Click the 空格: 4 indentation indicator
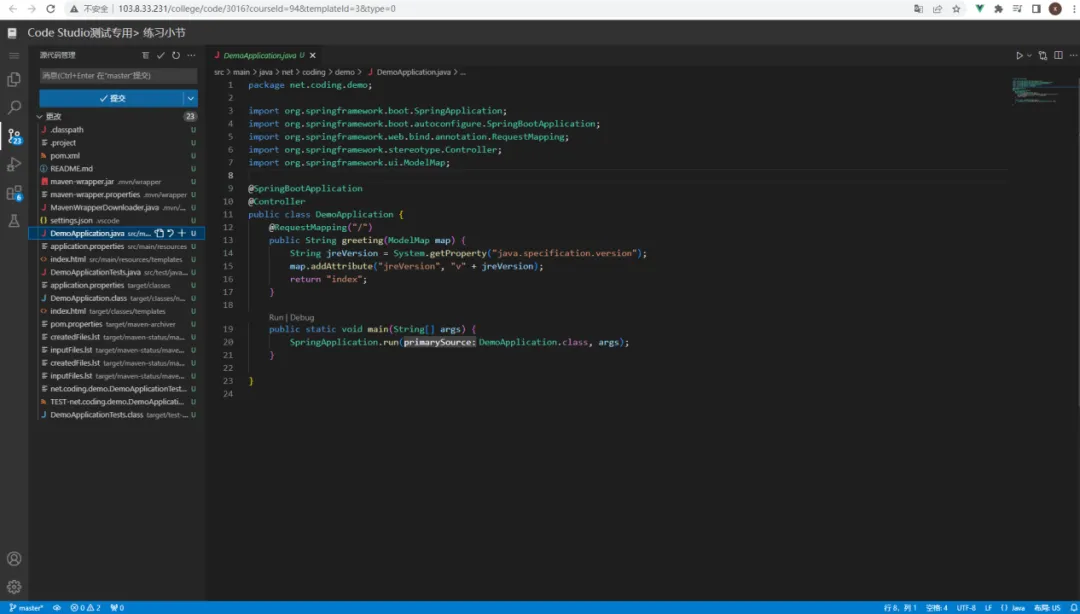The width and height of the screenshot is (1080, 614). (x=936, y=608)
